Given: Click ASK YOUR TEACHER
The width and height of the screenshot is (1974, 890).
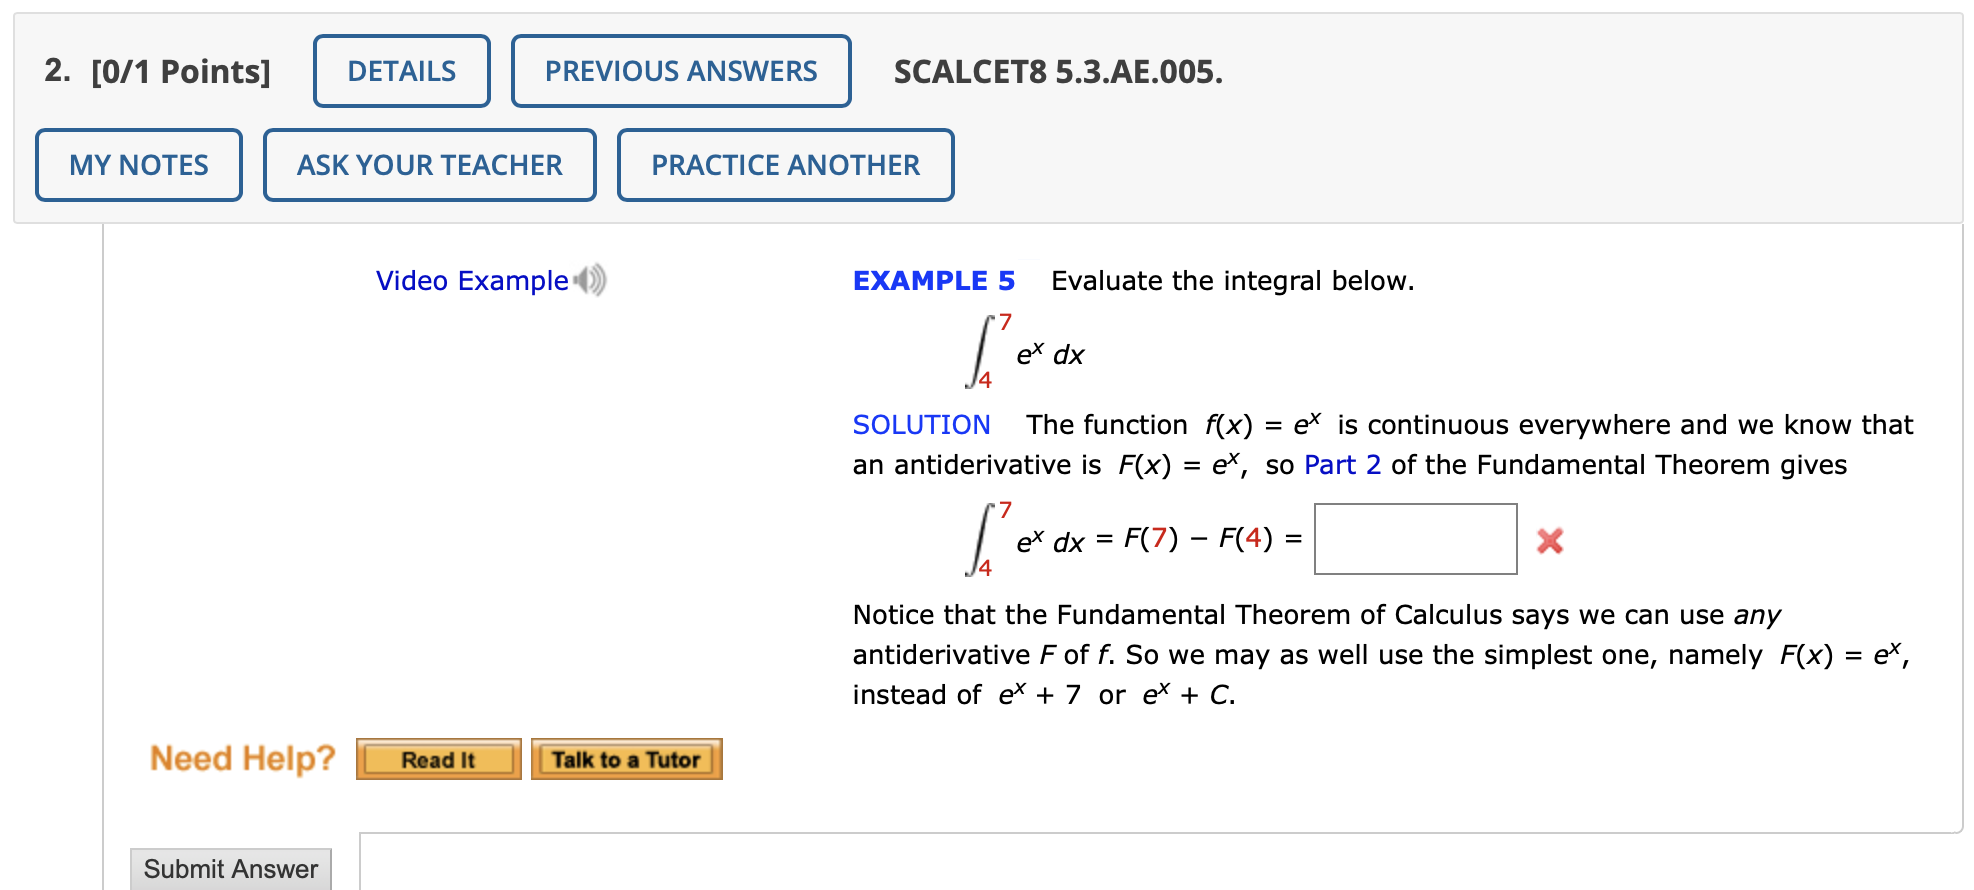Looking at the screenshot, I should coord(428,164).
